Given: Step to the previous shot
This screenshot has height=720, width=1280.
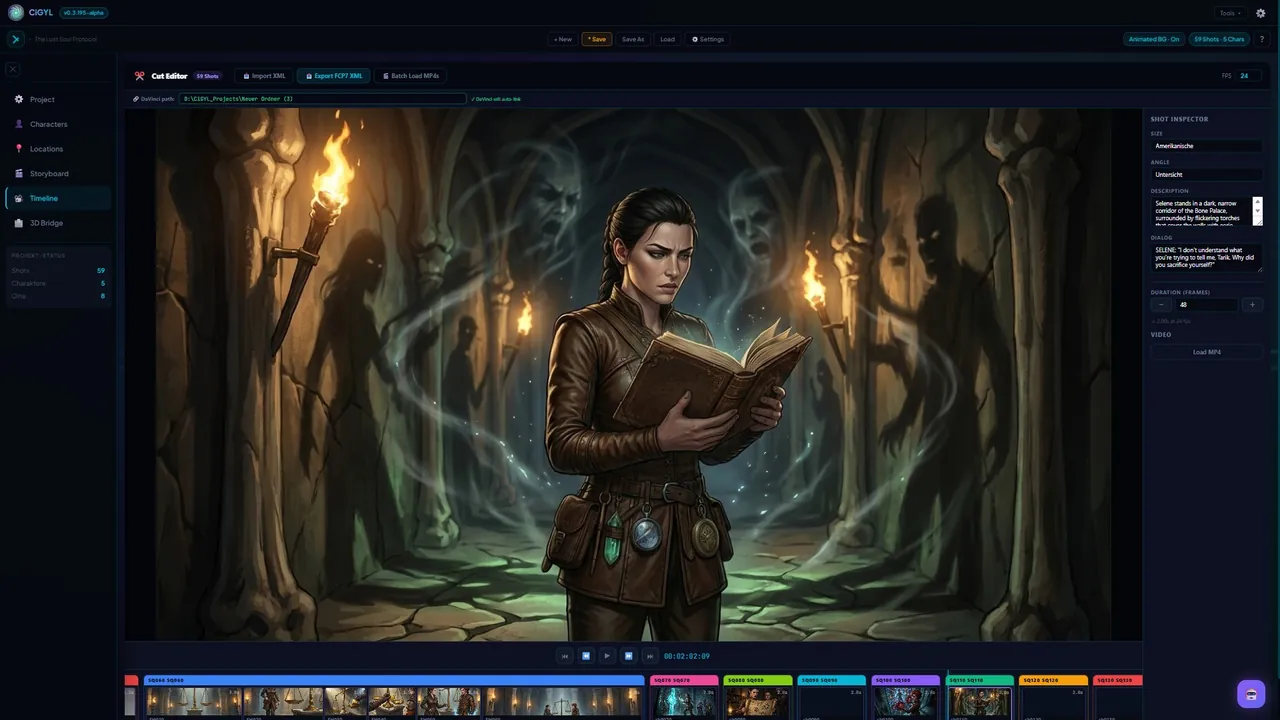Looking at the screenshot, I should [586, 656].
